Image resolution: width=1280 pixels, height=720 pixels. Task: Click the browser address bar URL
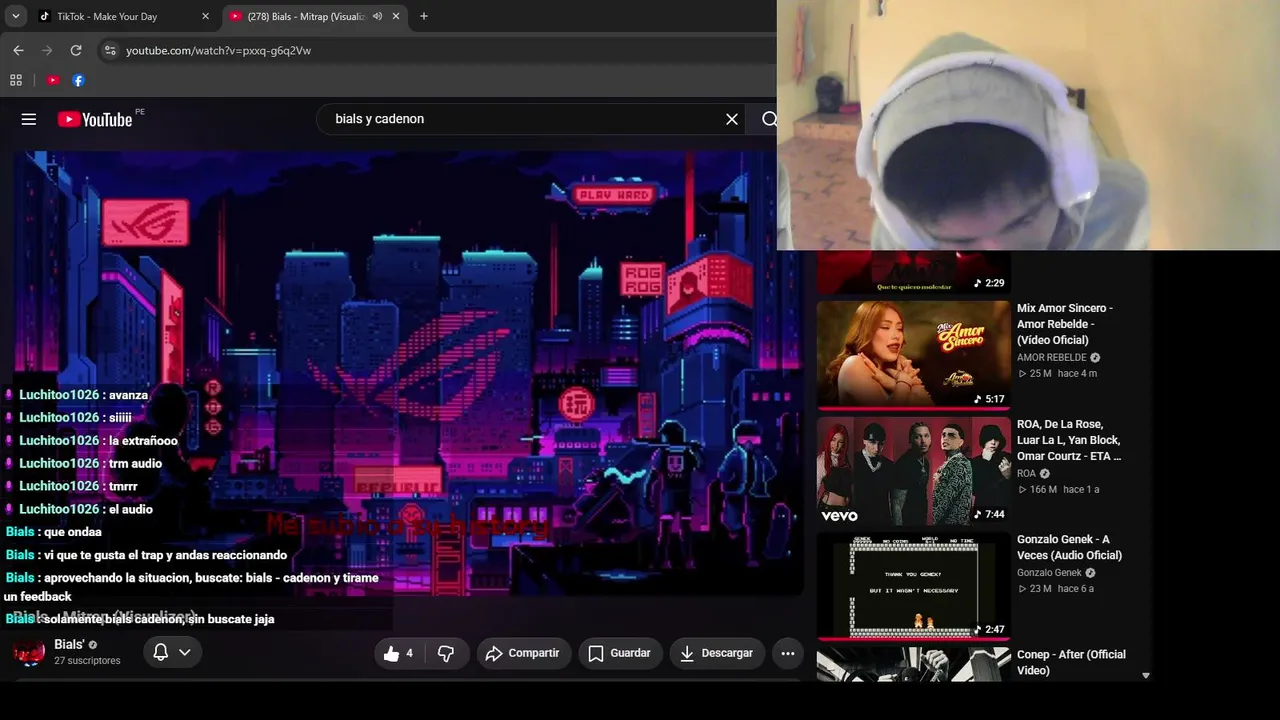tap(219, 50)
